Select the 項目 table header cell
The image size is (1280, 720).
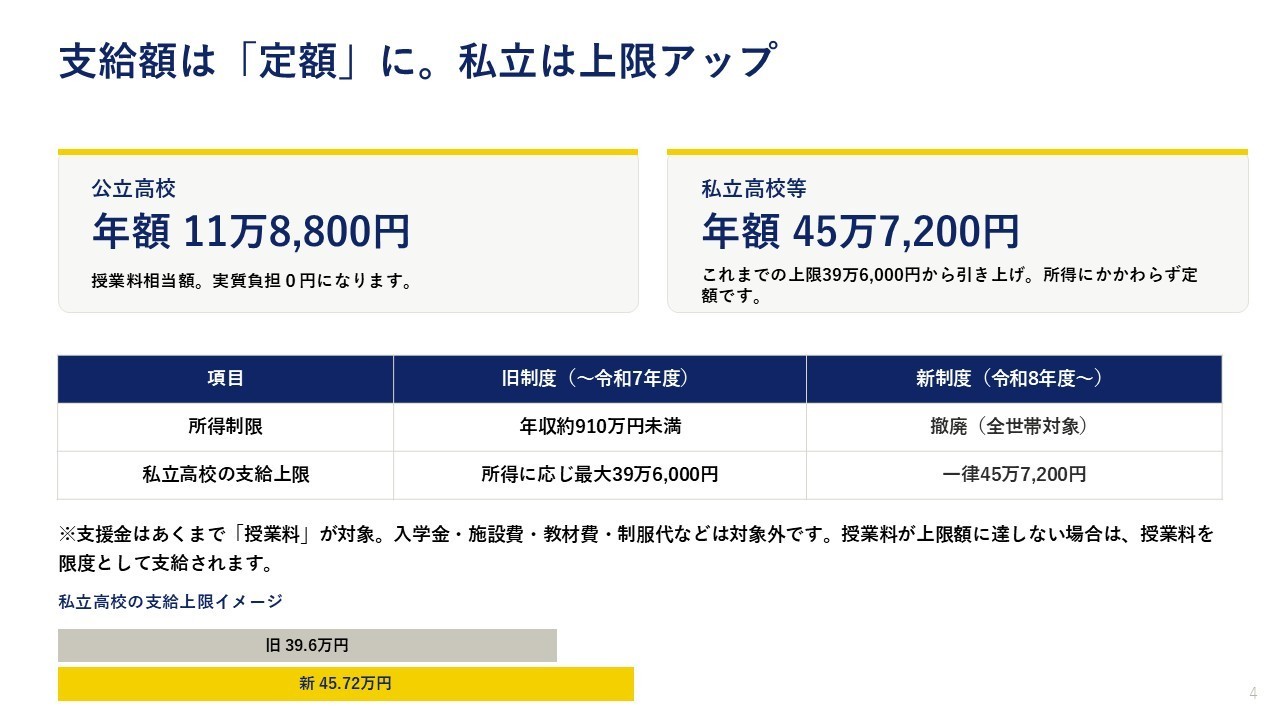point(225,379)
